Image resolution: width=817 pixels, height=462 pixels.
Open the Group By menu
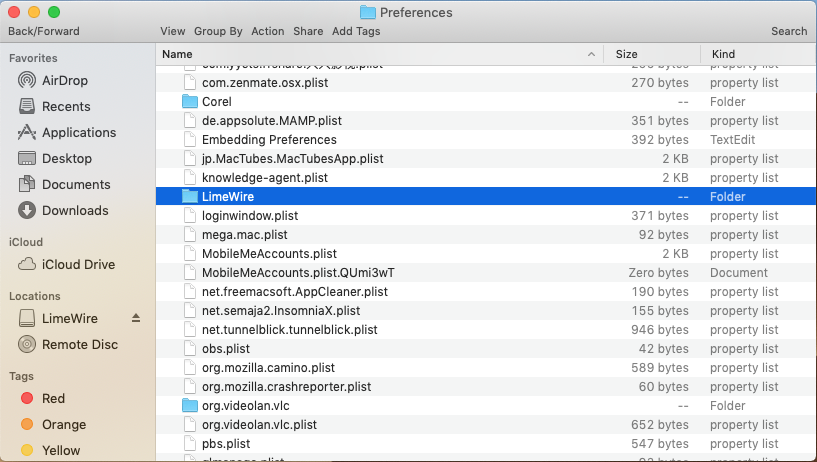pyautogui.click(x=218, y=31)
